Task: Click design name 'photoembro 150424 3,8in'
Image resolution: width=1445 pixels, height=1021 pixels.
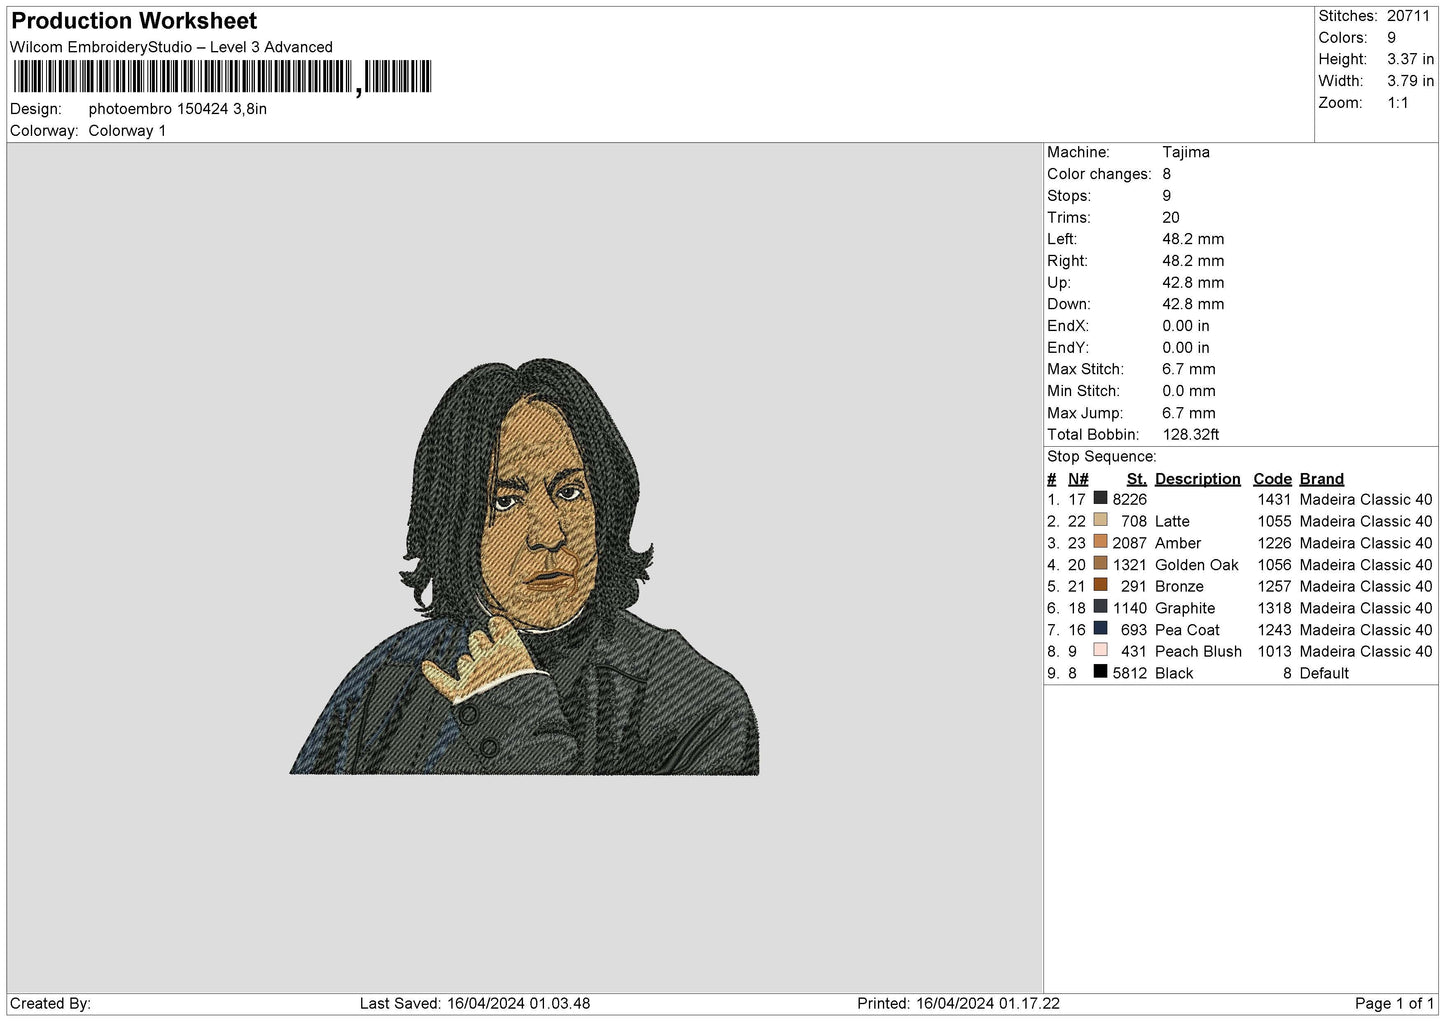Action: (x=178, y=109)
